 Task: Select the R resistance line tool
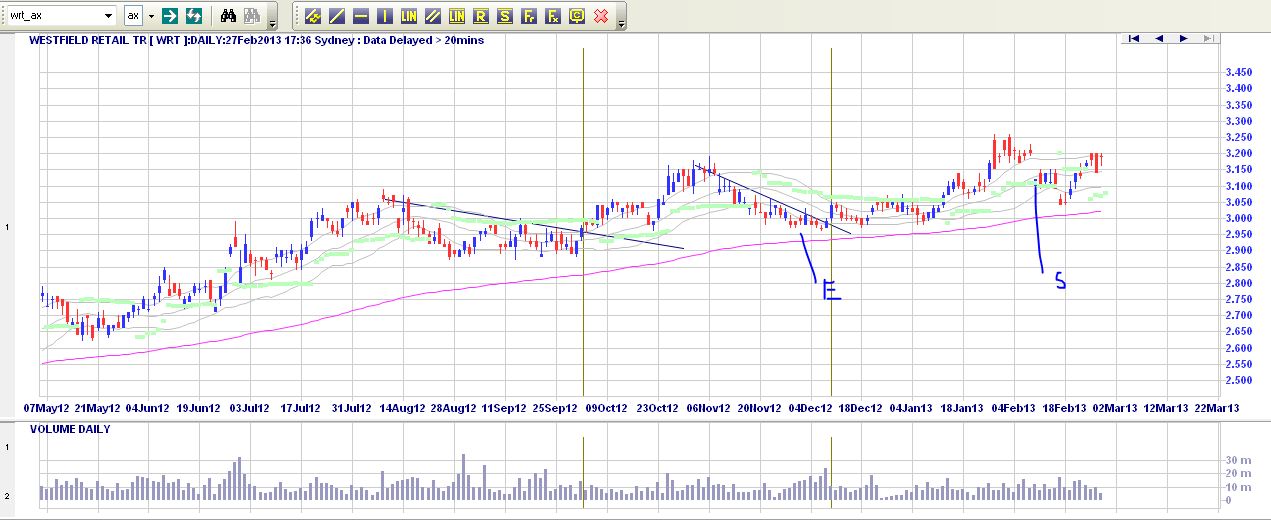point(480,16)
